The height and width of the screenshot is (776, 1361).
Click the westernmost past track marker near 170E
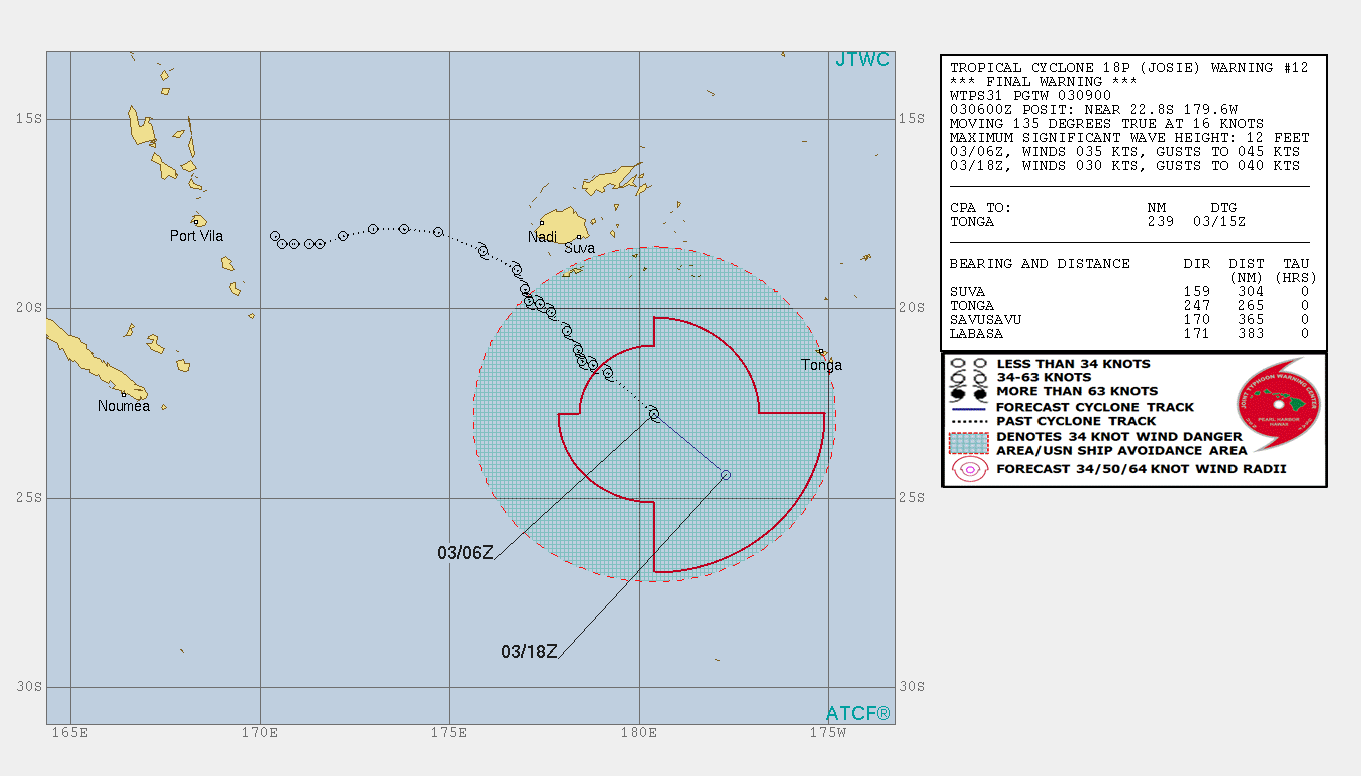(275, 236)
